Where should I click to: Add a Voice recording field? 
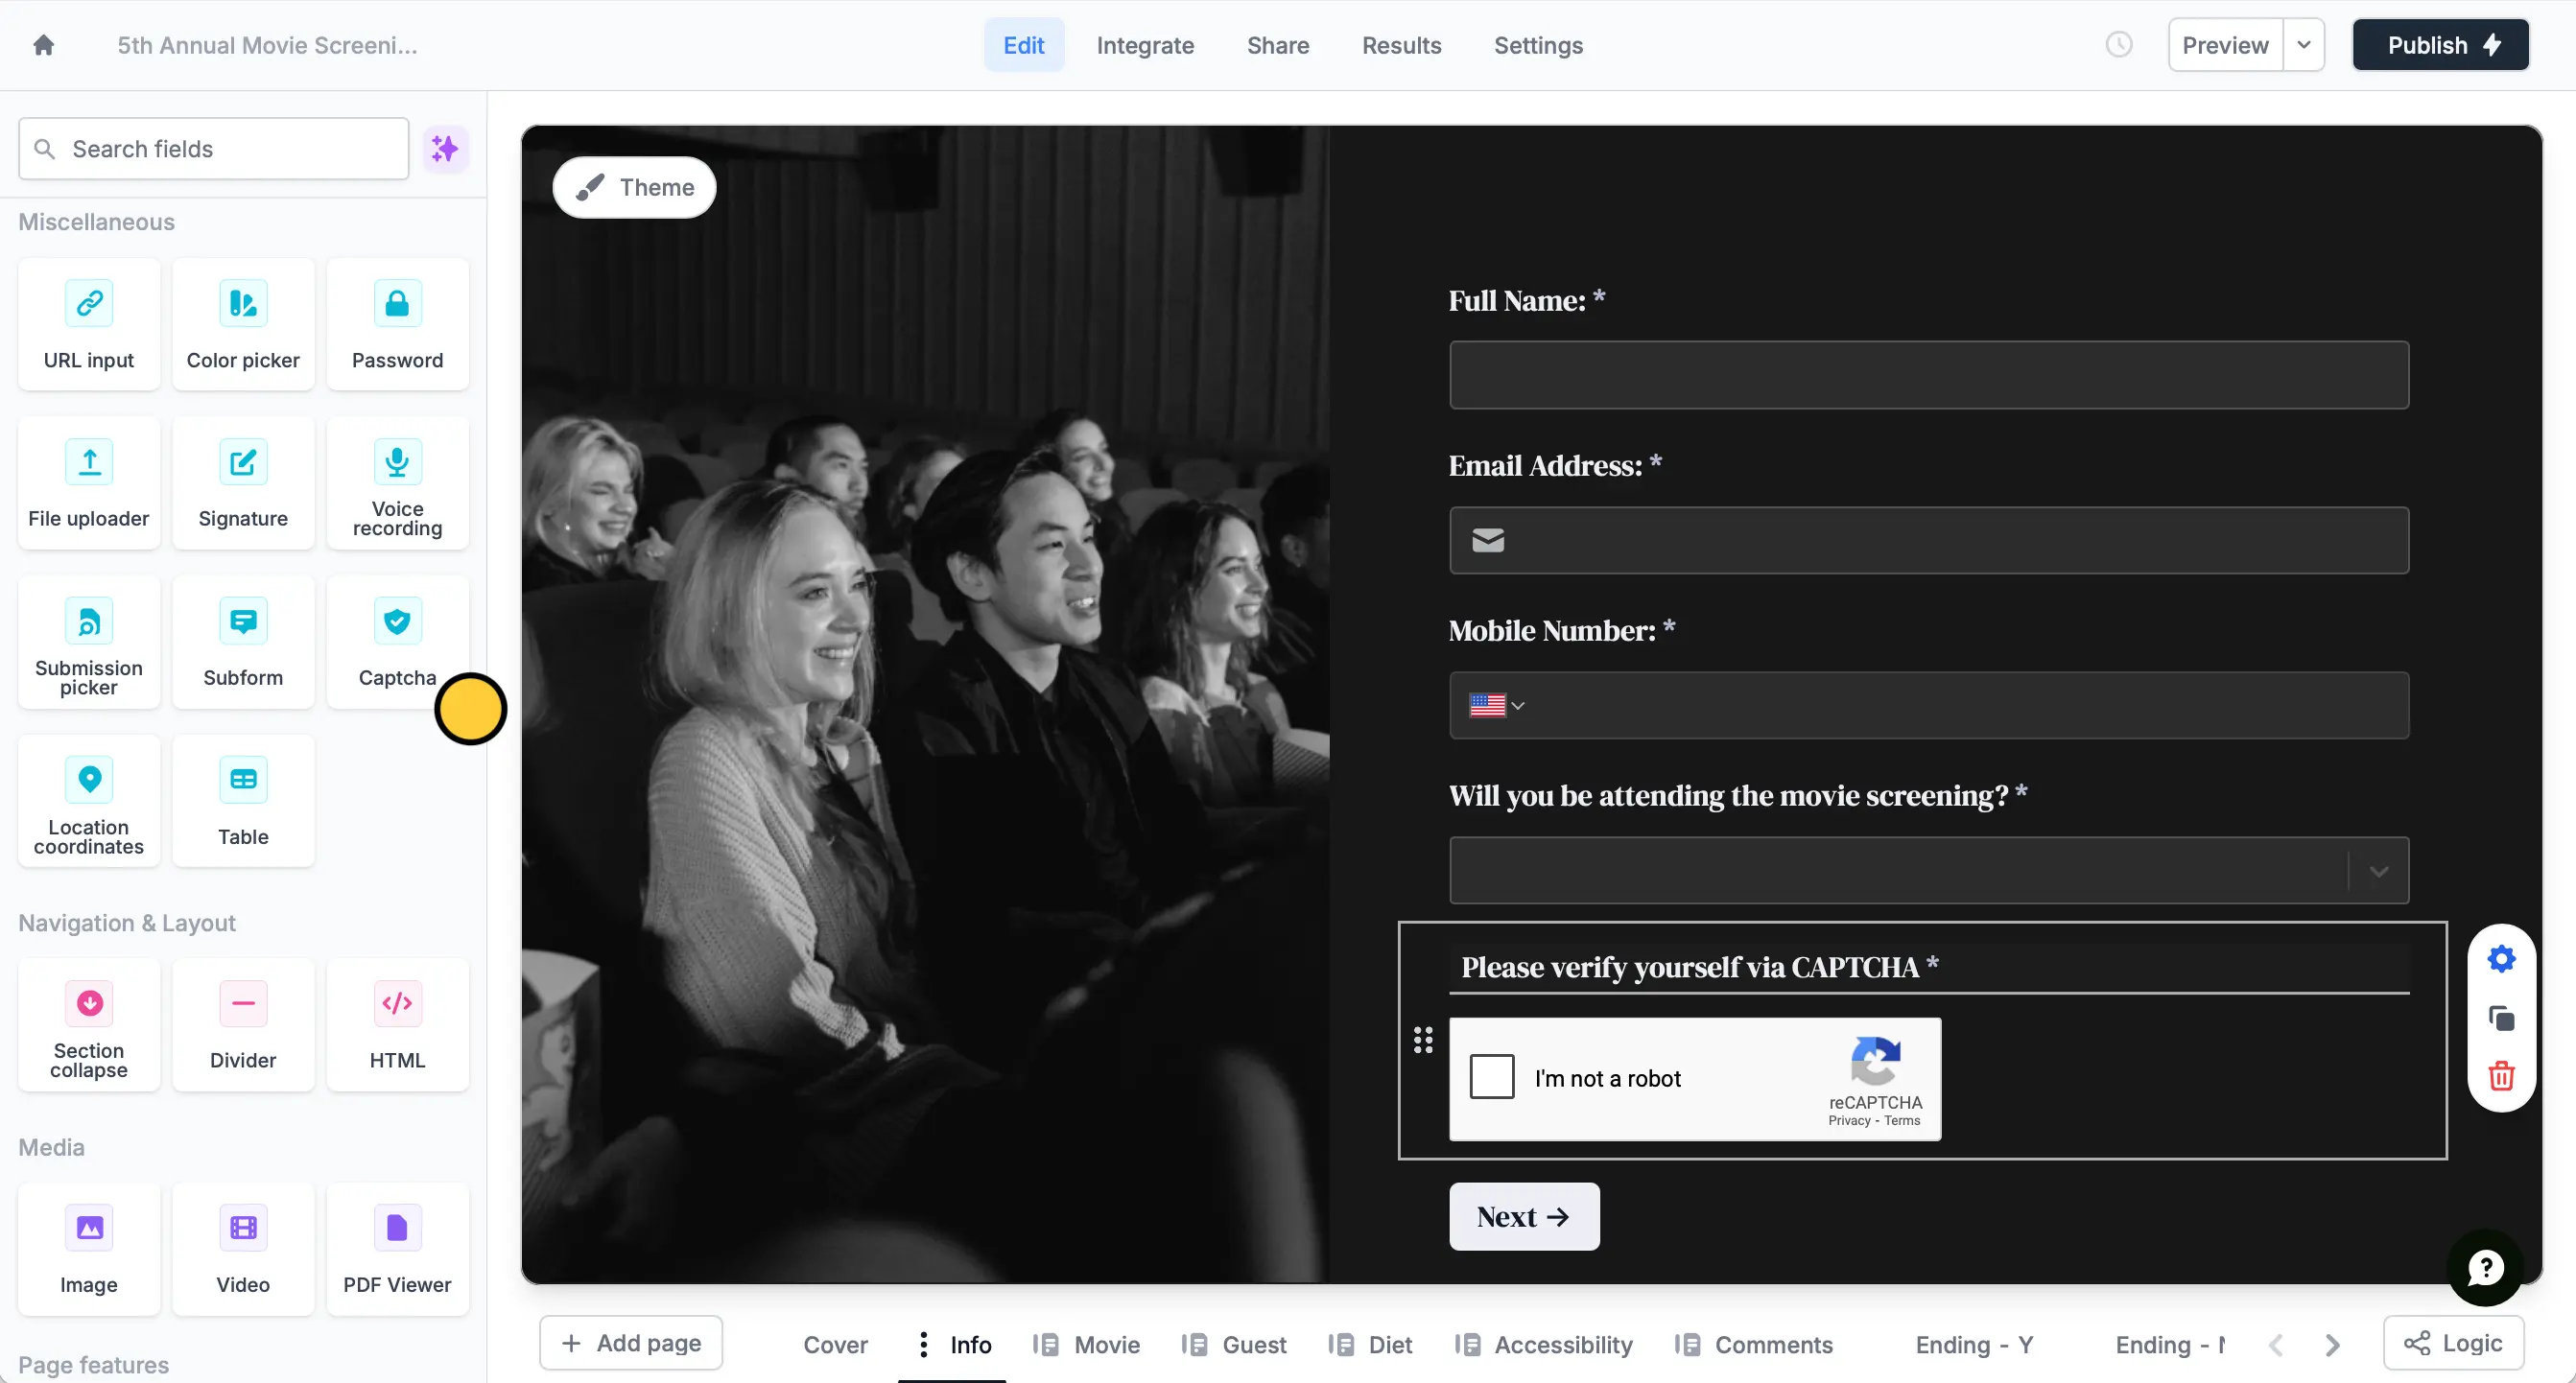tap(397, 484)
